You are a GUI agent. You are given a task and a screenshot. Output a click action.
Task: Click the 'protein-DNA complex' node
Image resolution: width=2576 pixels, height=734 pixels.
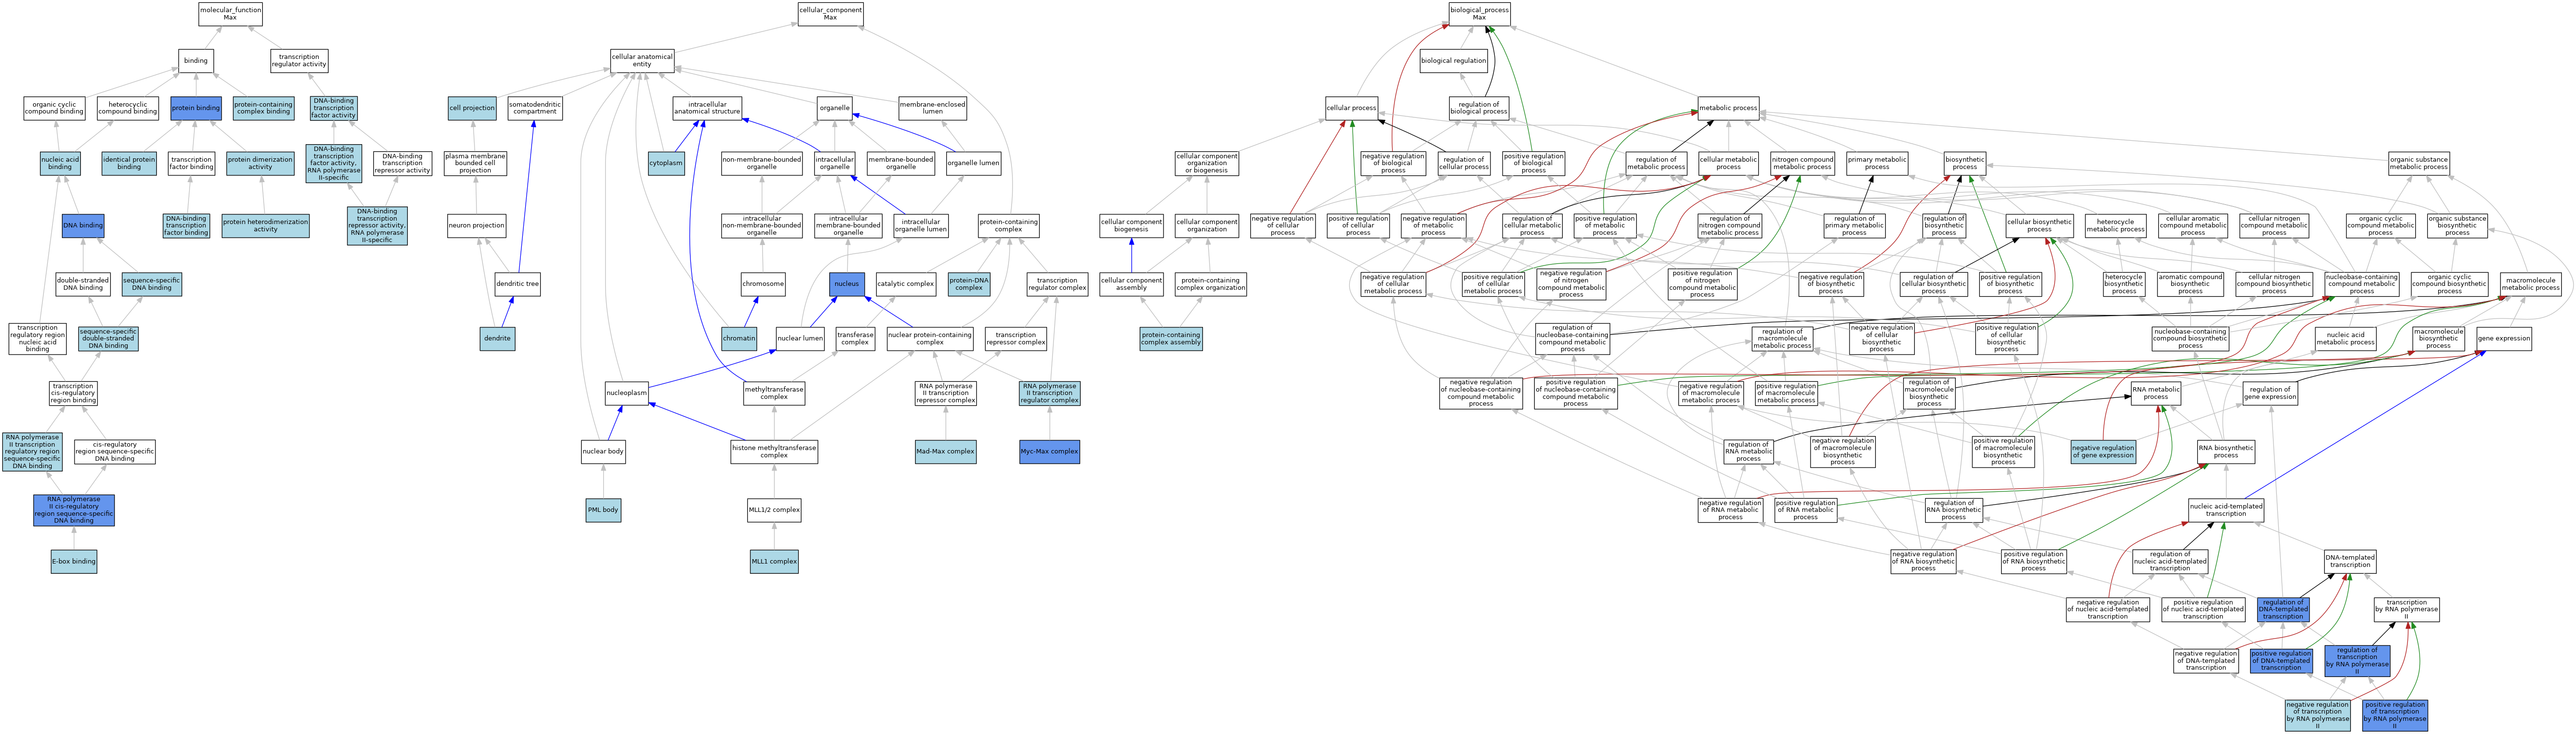(x=969, y=284)
